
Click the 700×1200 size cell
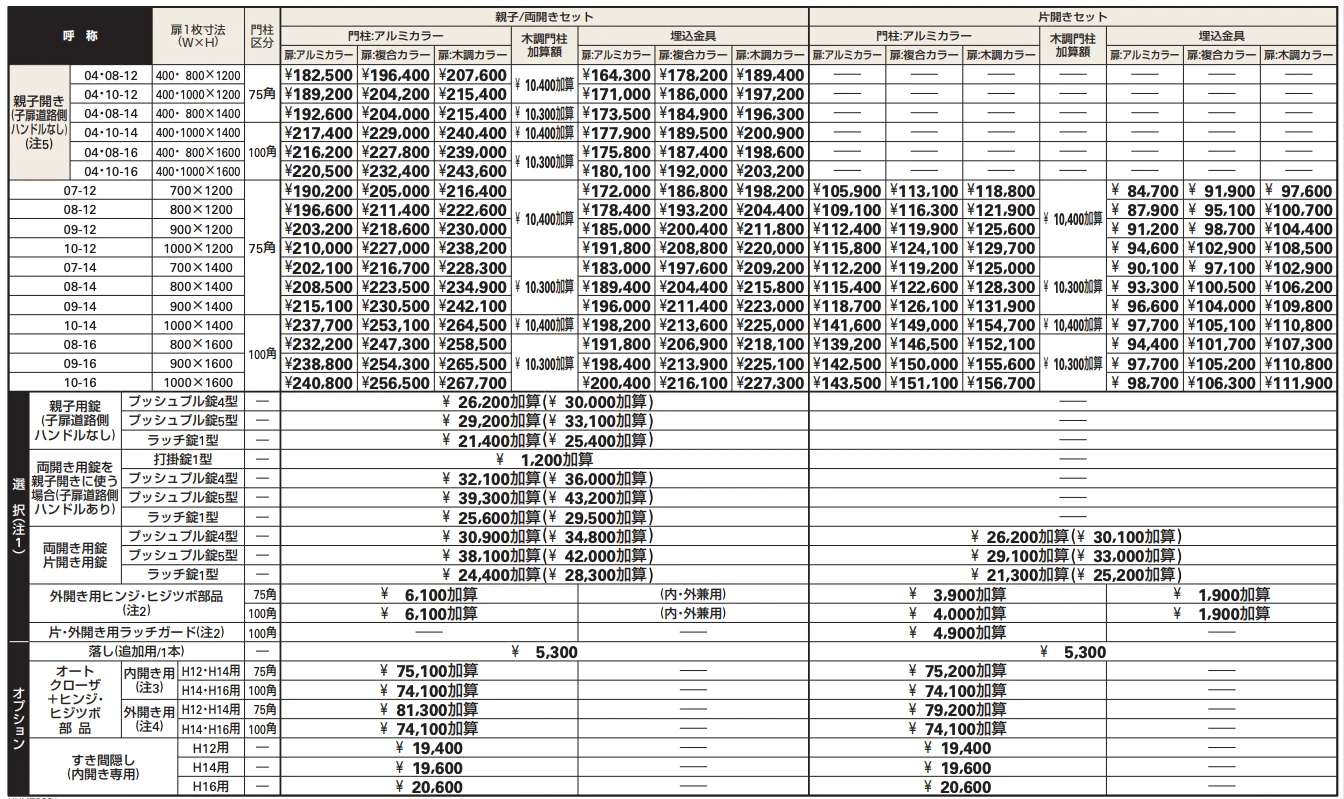[199, 191]
